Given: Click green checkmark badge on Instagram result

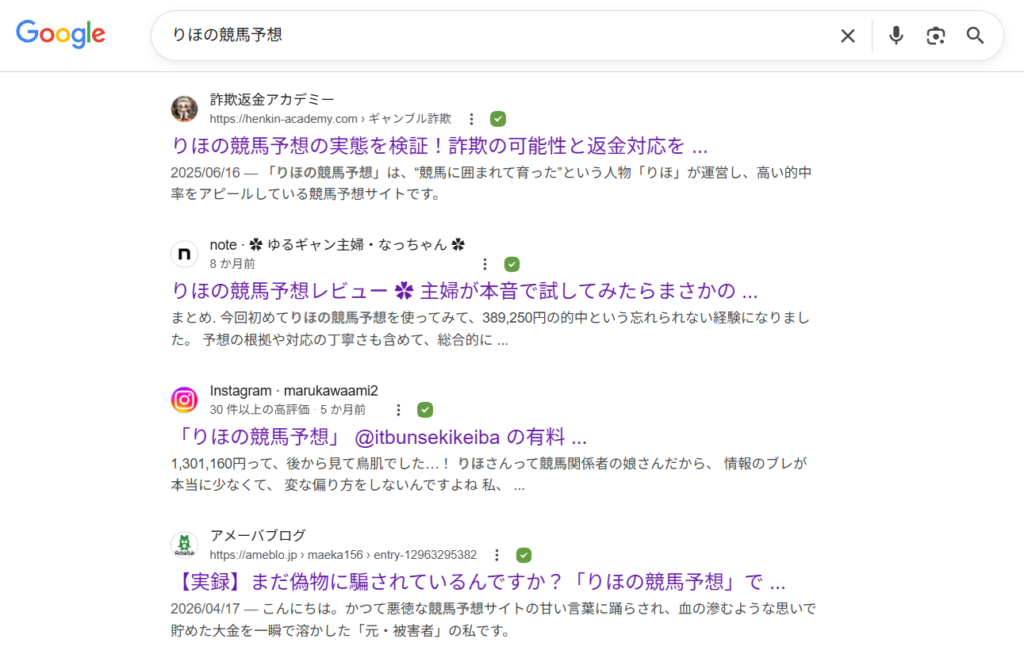Looking at the screenshot, I should [x=425, y=410].
